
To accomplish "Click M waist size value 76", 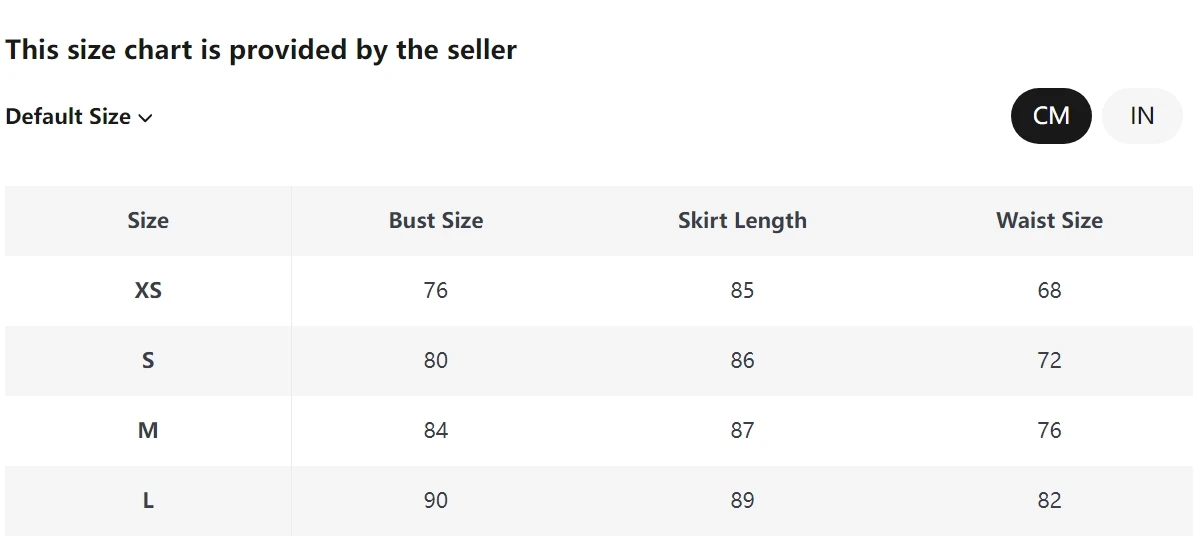I will tap(1049, 431).
